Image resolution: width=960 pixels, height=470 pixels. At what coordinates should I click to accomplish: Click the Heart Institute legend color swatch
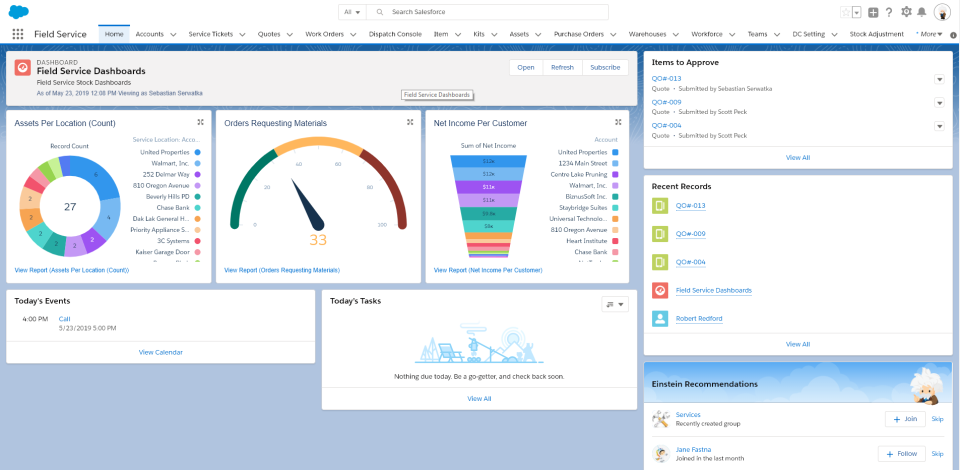[615, 241]
